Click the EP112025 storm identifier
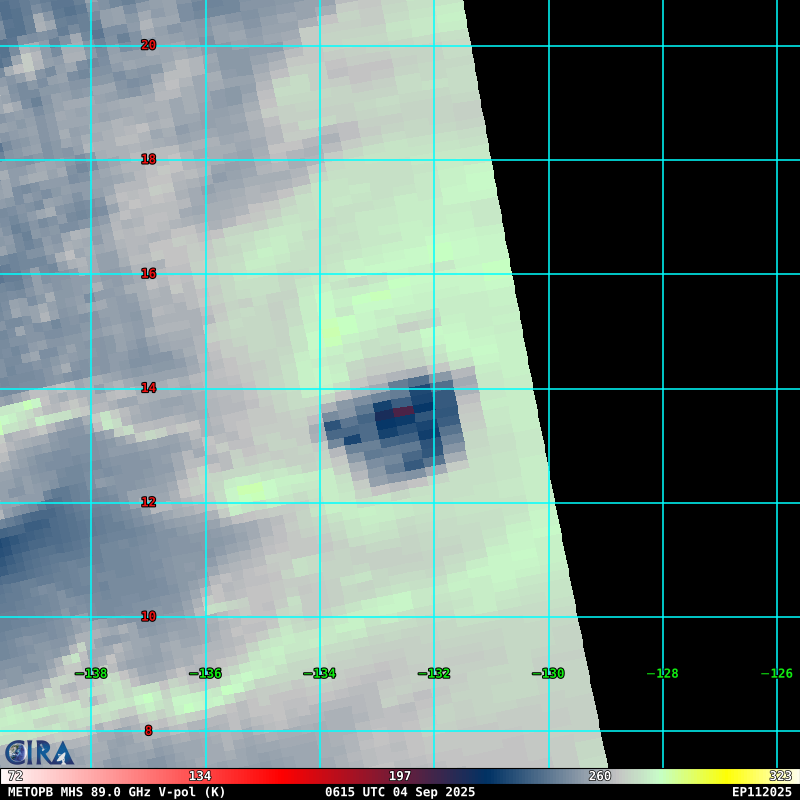This screenshot has width=800, height=800. coord(761,792)
